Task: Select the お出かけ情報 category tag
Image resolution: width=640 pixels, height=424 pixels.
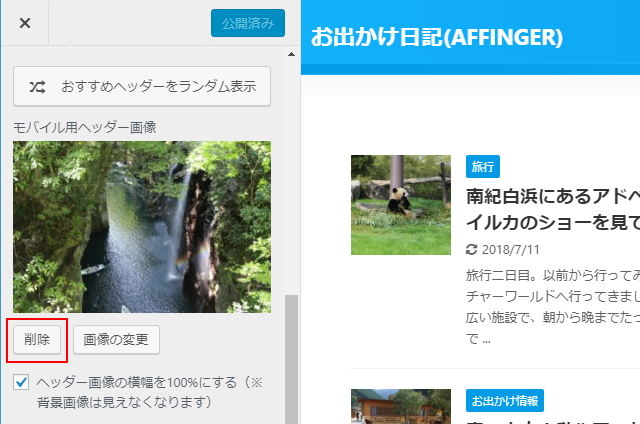Action: point(505,401)
